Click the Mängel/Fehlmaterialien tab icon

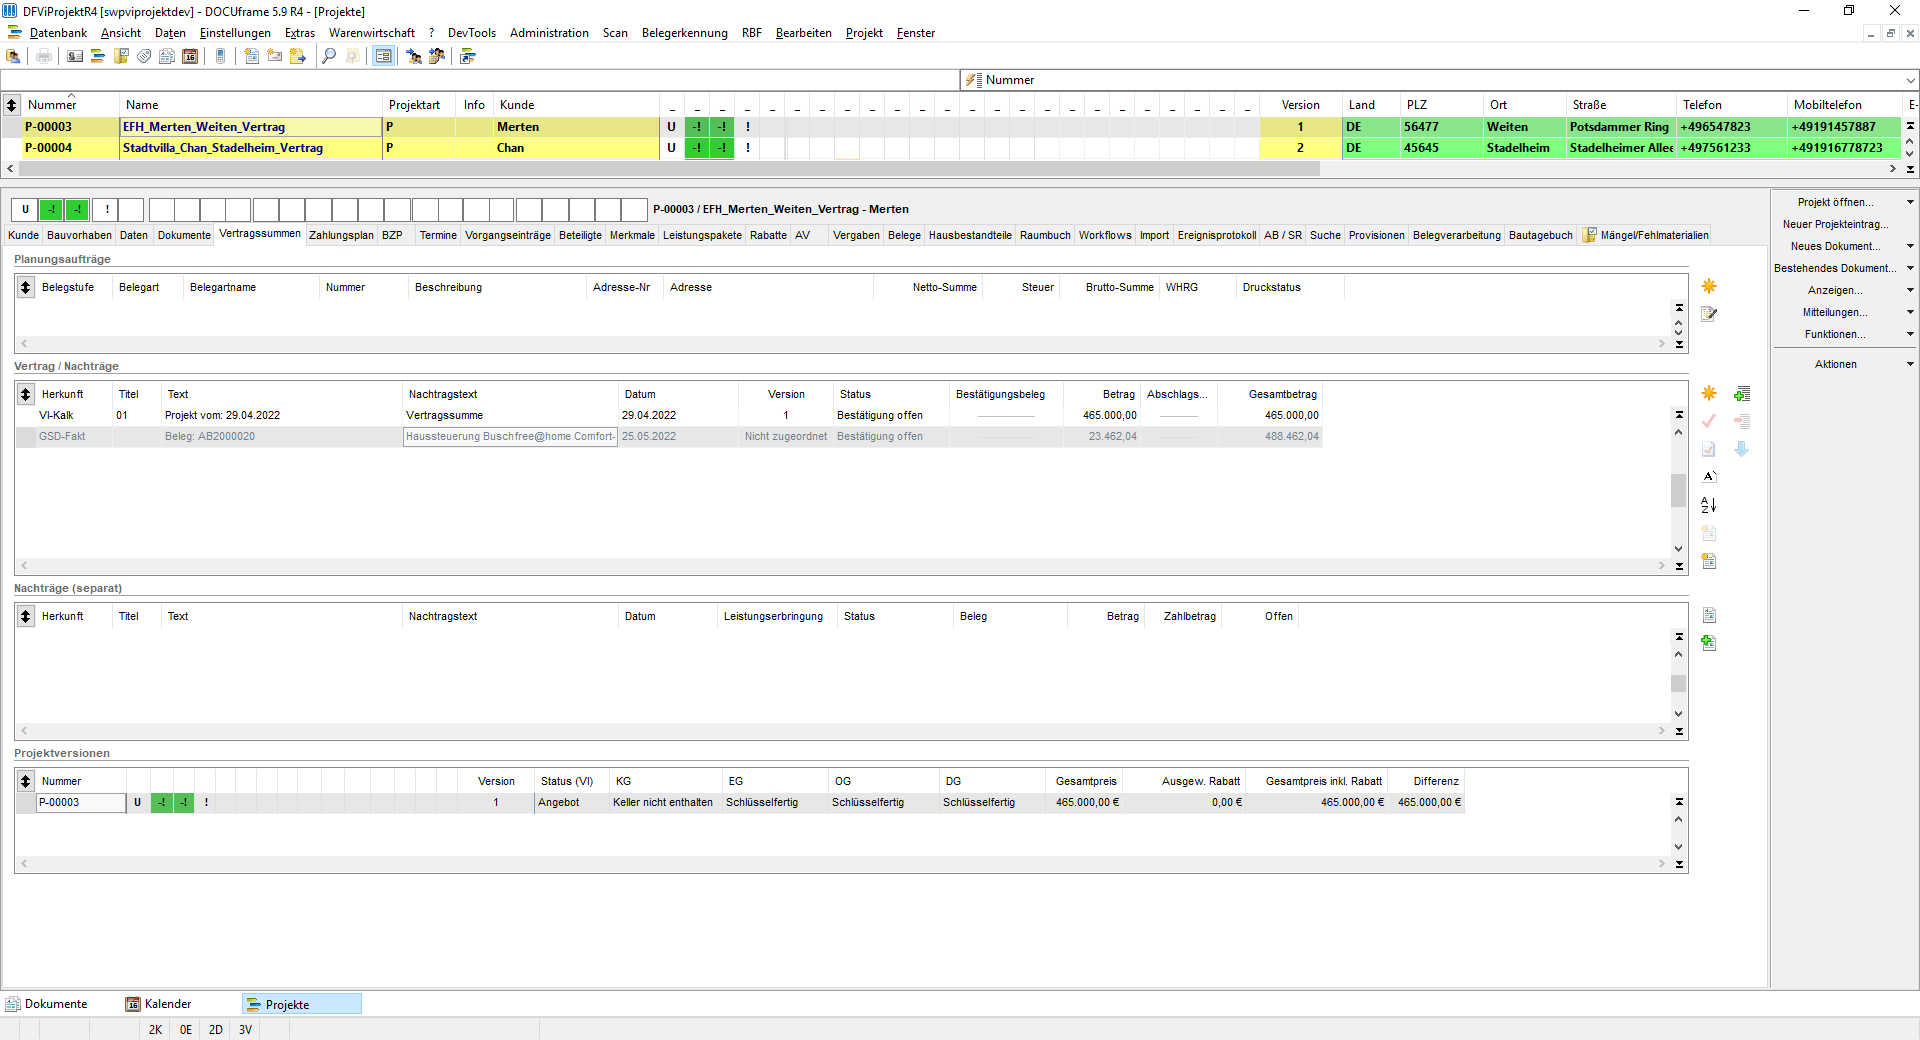pos(1589,236)
